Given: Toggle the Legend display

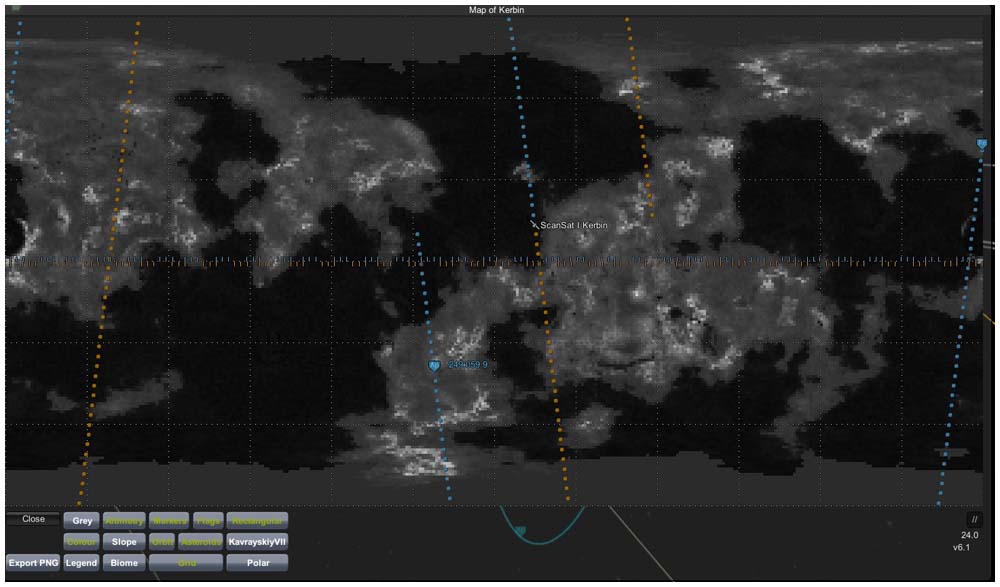Looking at the screenshot, I should pyautogui.click(x=82, y=563).
